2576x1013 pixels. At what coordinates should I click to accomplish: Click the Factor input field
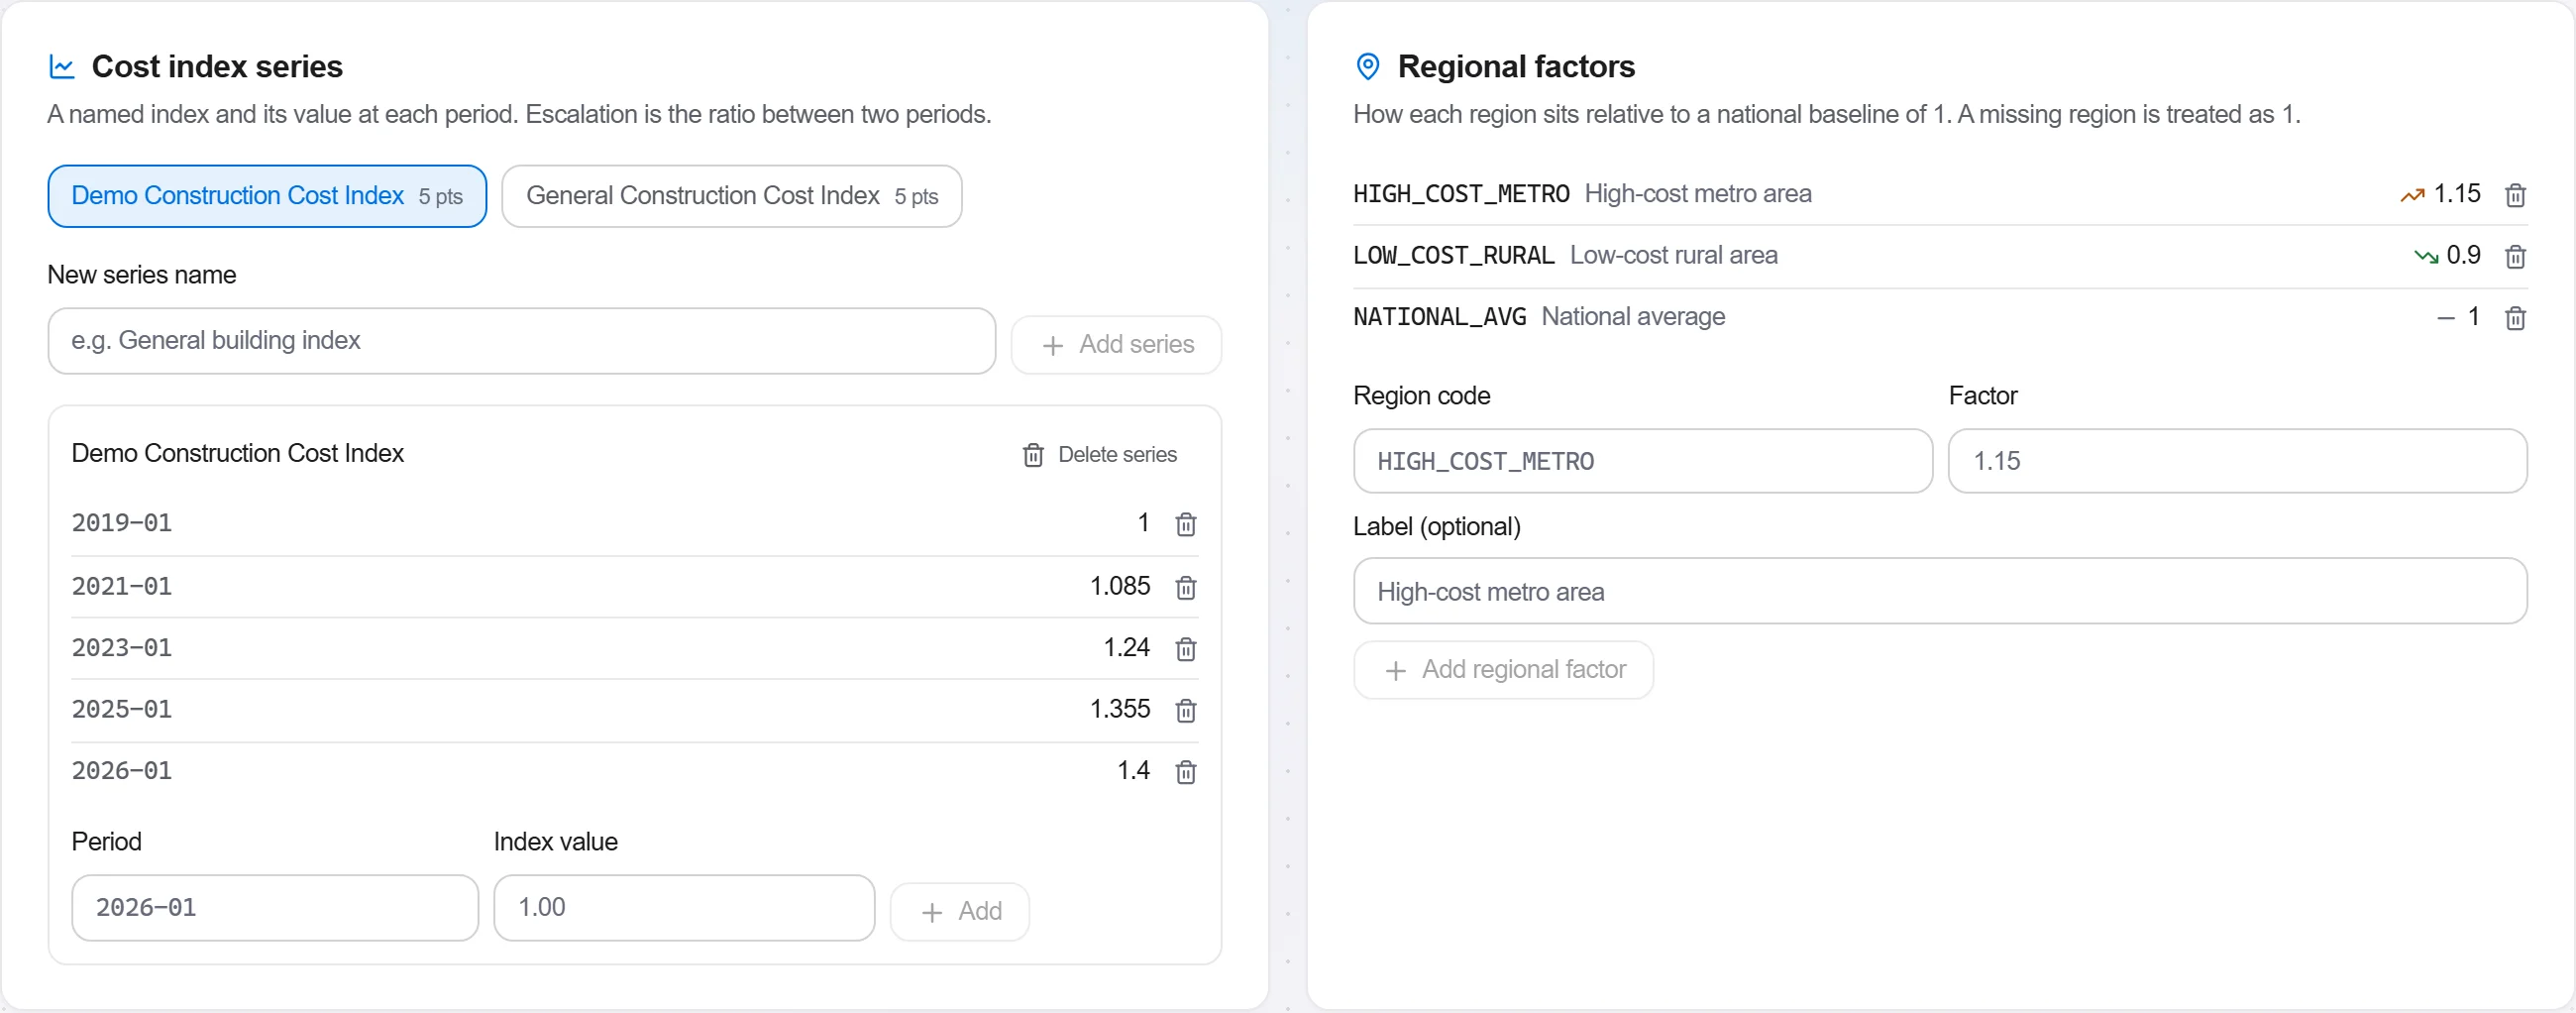(x=2238, y=461)
